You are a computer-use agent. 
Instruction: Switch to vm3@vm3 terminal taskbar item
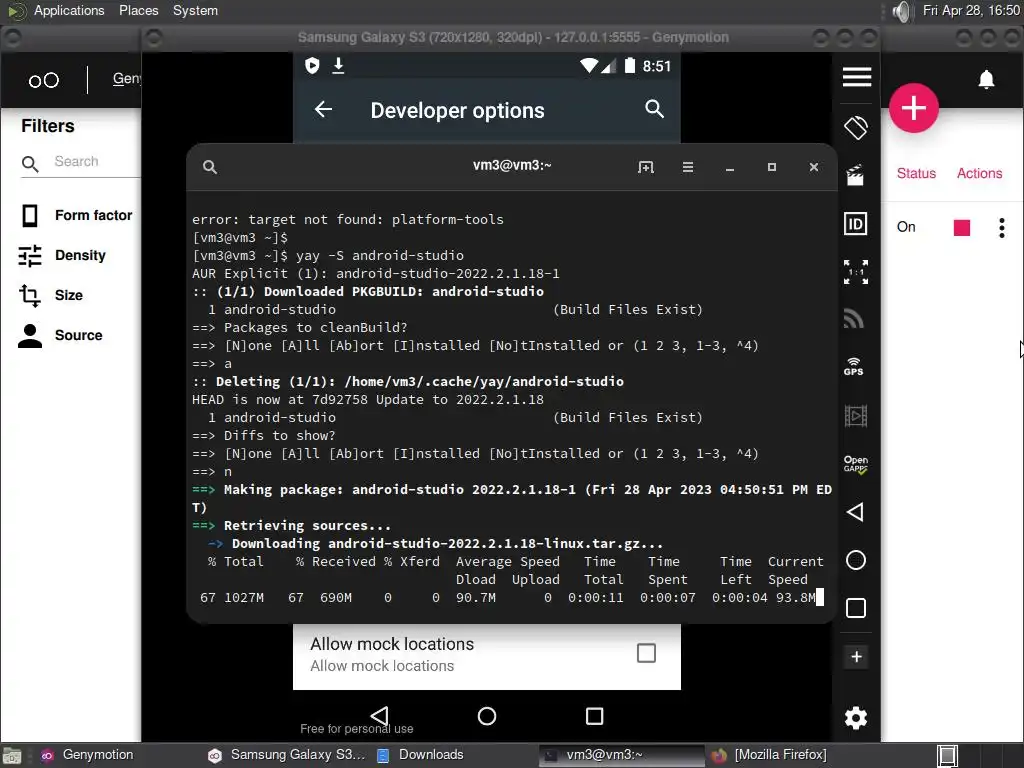pyautogui.click(x=621, y=755)
